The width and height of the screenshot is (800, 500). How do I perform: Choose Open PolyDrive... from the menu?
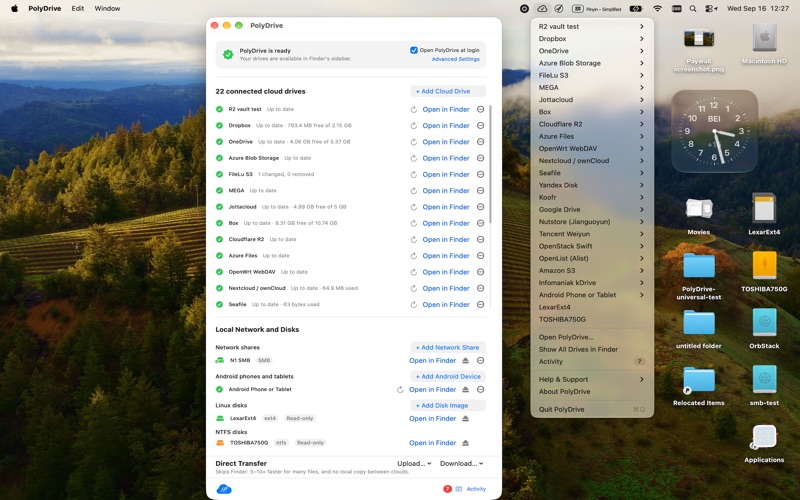tap(592, 337)
